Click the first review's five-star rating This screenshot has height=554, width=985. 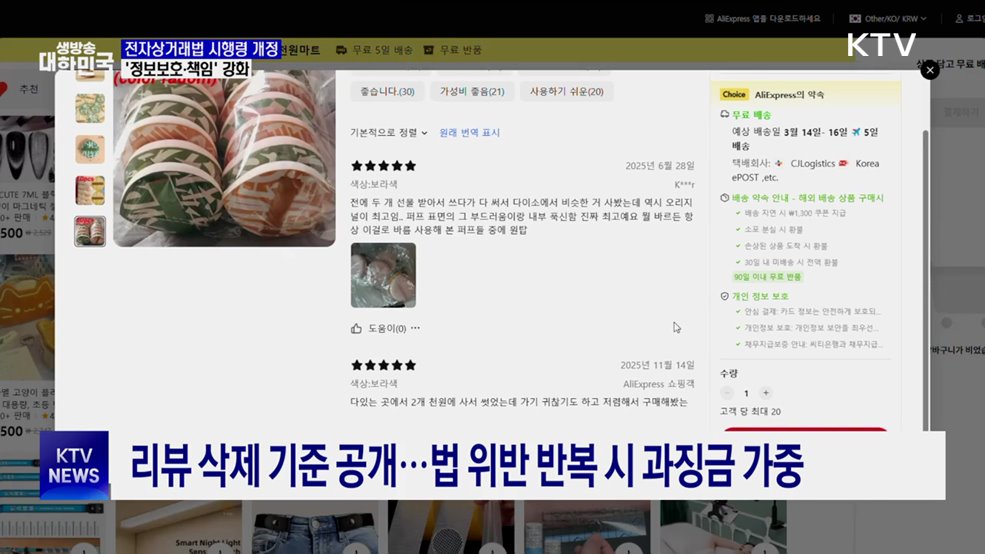pos(383,166)
